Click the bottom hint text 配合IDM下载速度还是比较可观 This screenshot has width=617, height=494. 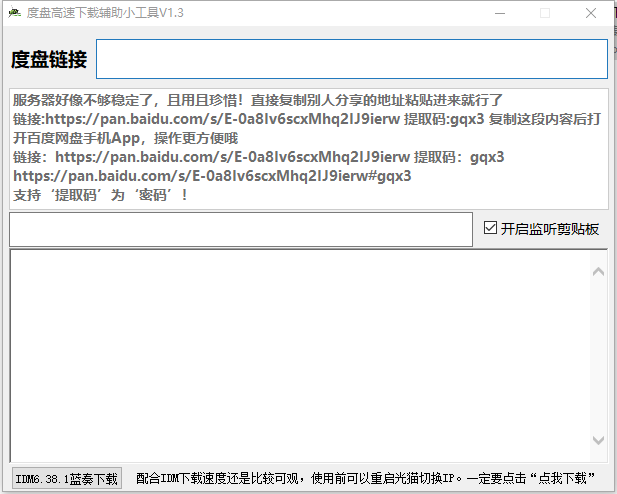[366, 478]
